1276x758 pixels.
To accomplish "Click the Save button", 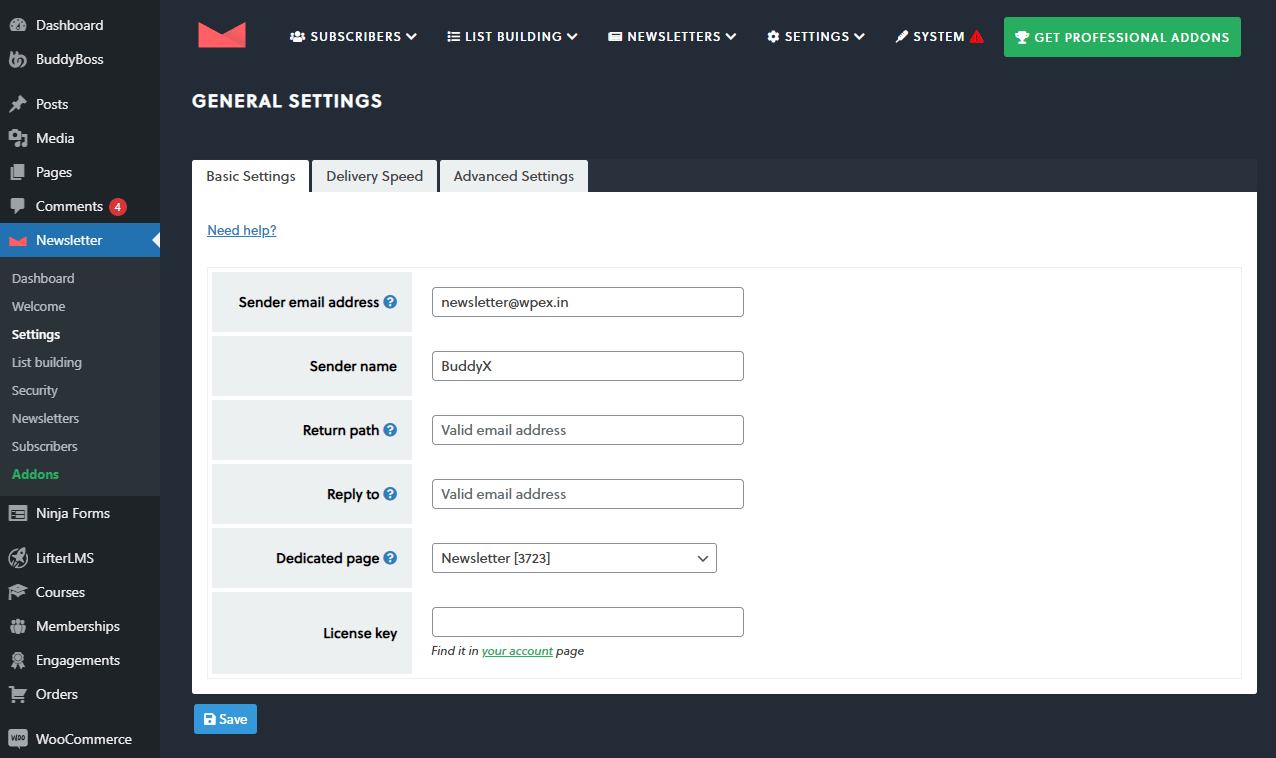I will pyautogui.click(x=225, y=719).
